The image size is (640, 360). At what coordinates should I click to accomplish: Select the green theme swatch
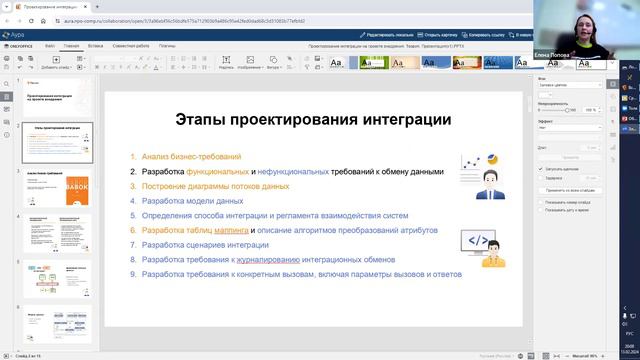(374, 63)
